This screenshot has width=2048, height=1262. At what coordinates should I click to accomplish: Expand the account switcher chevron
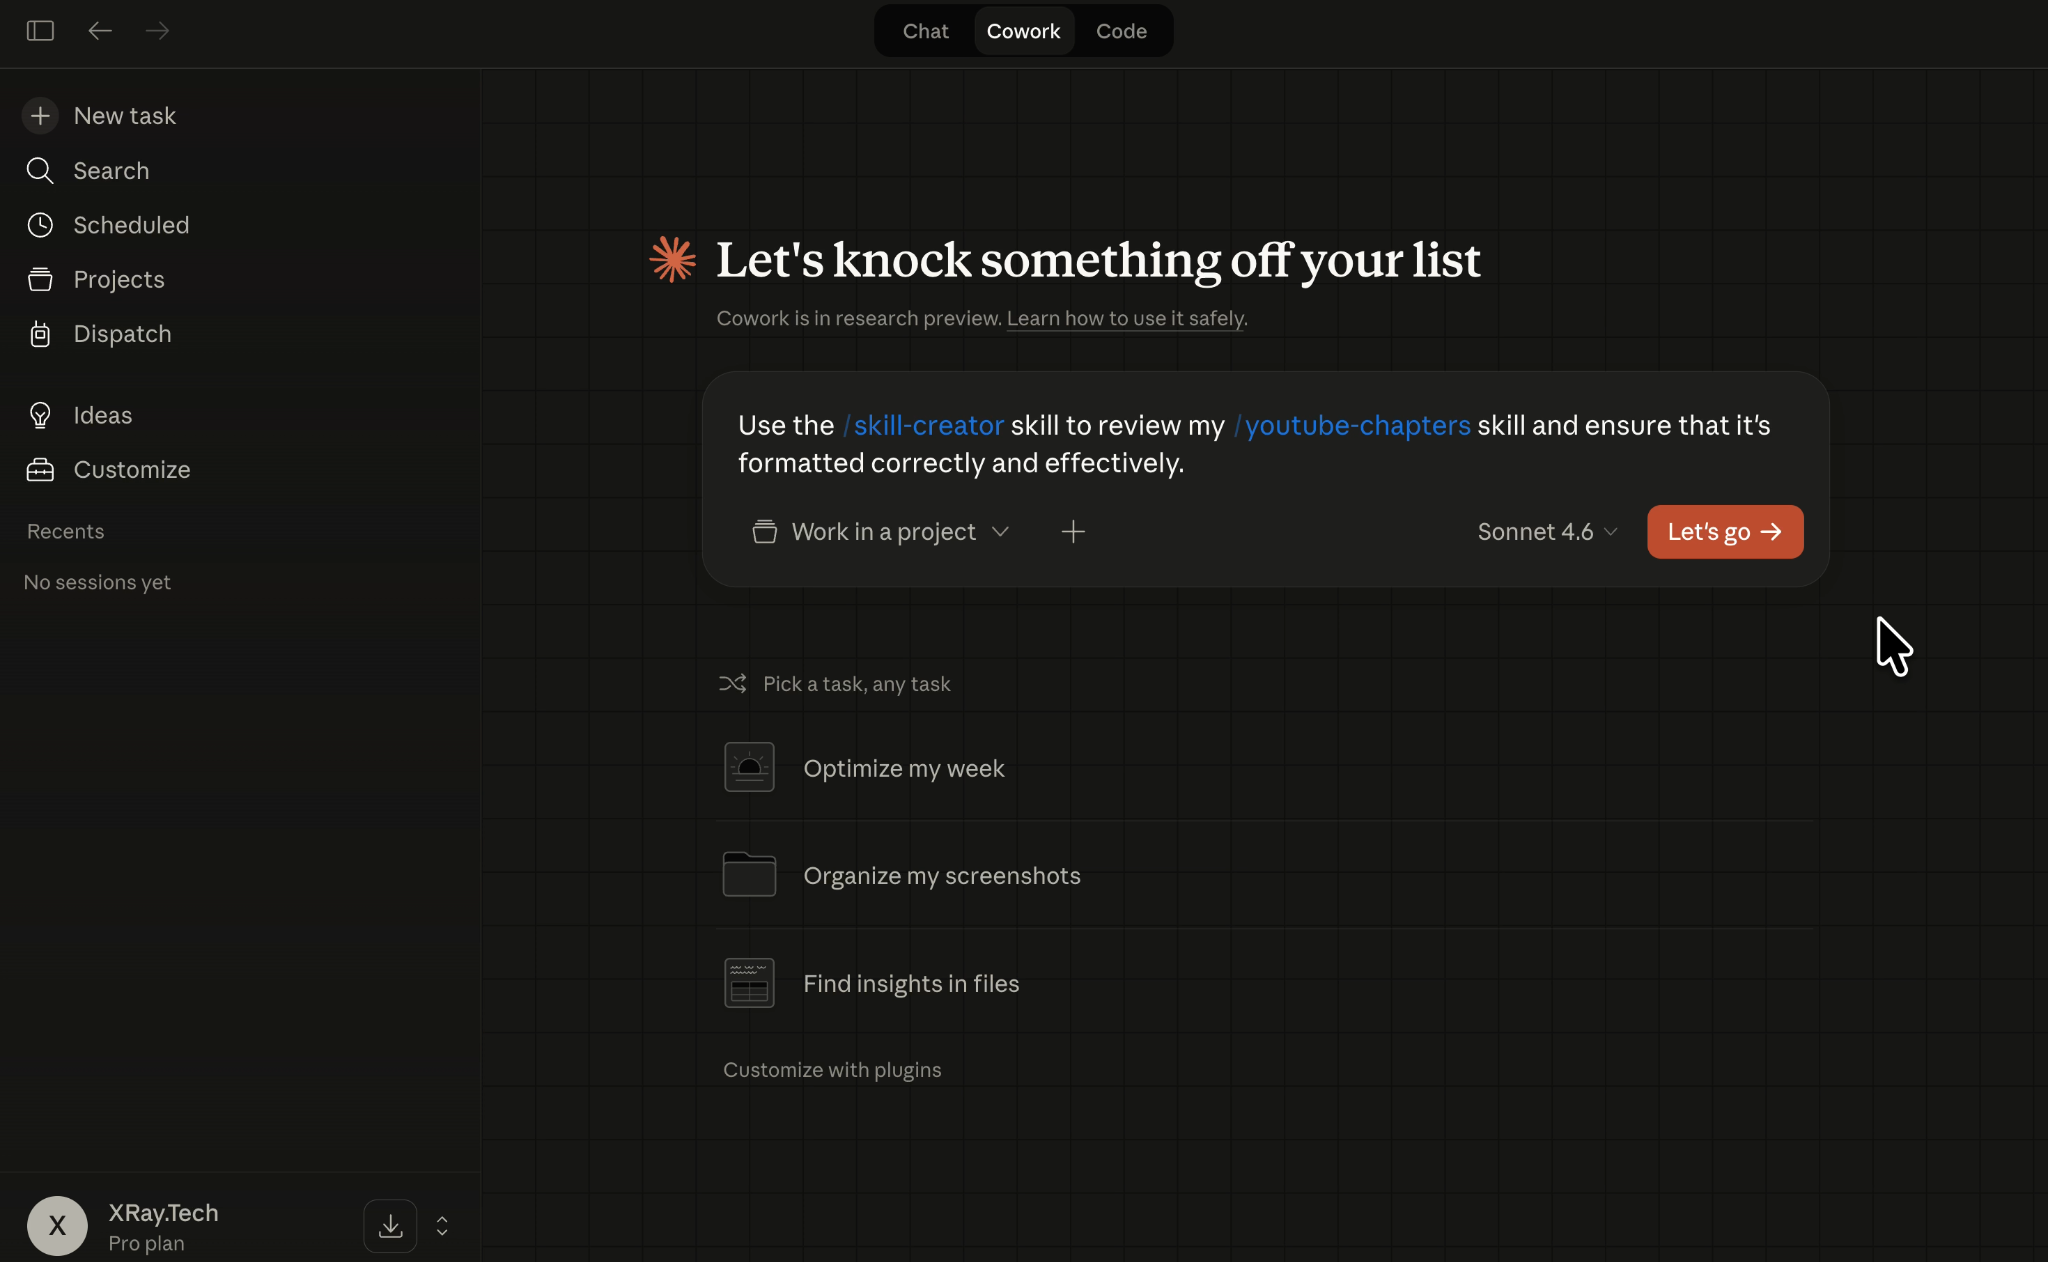[440, 1225]
